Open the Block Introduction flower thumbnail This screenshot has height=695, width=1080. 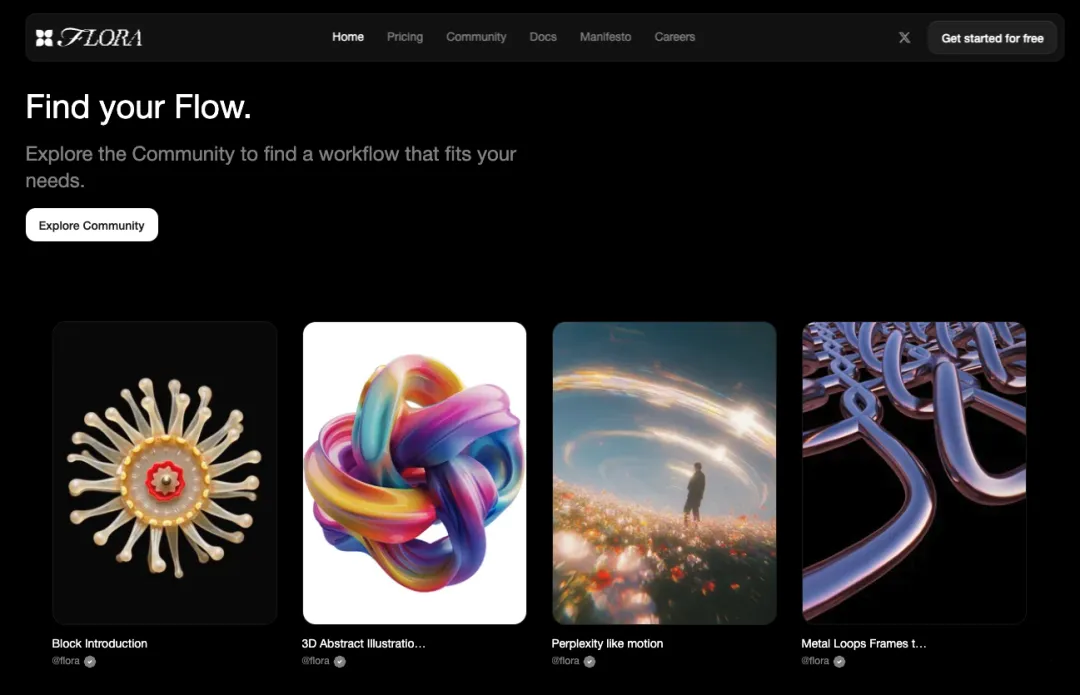coord(165,473)
